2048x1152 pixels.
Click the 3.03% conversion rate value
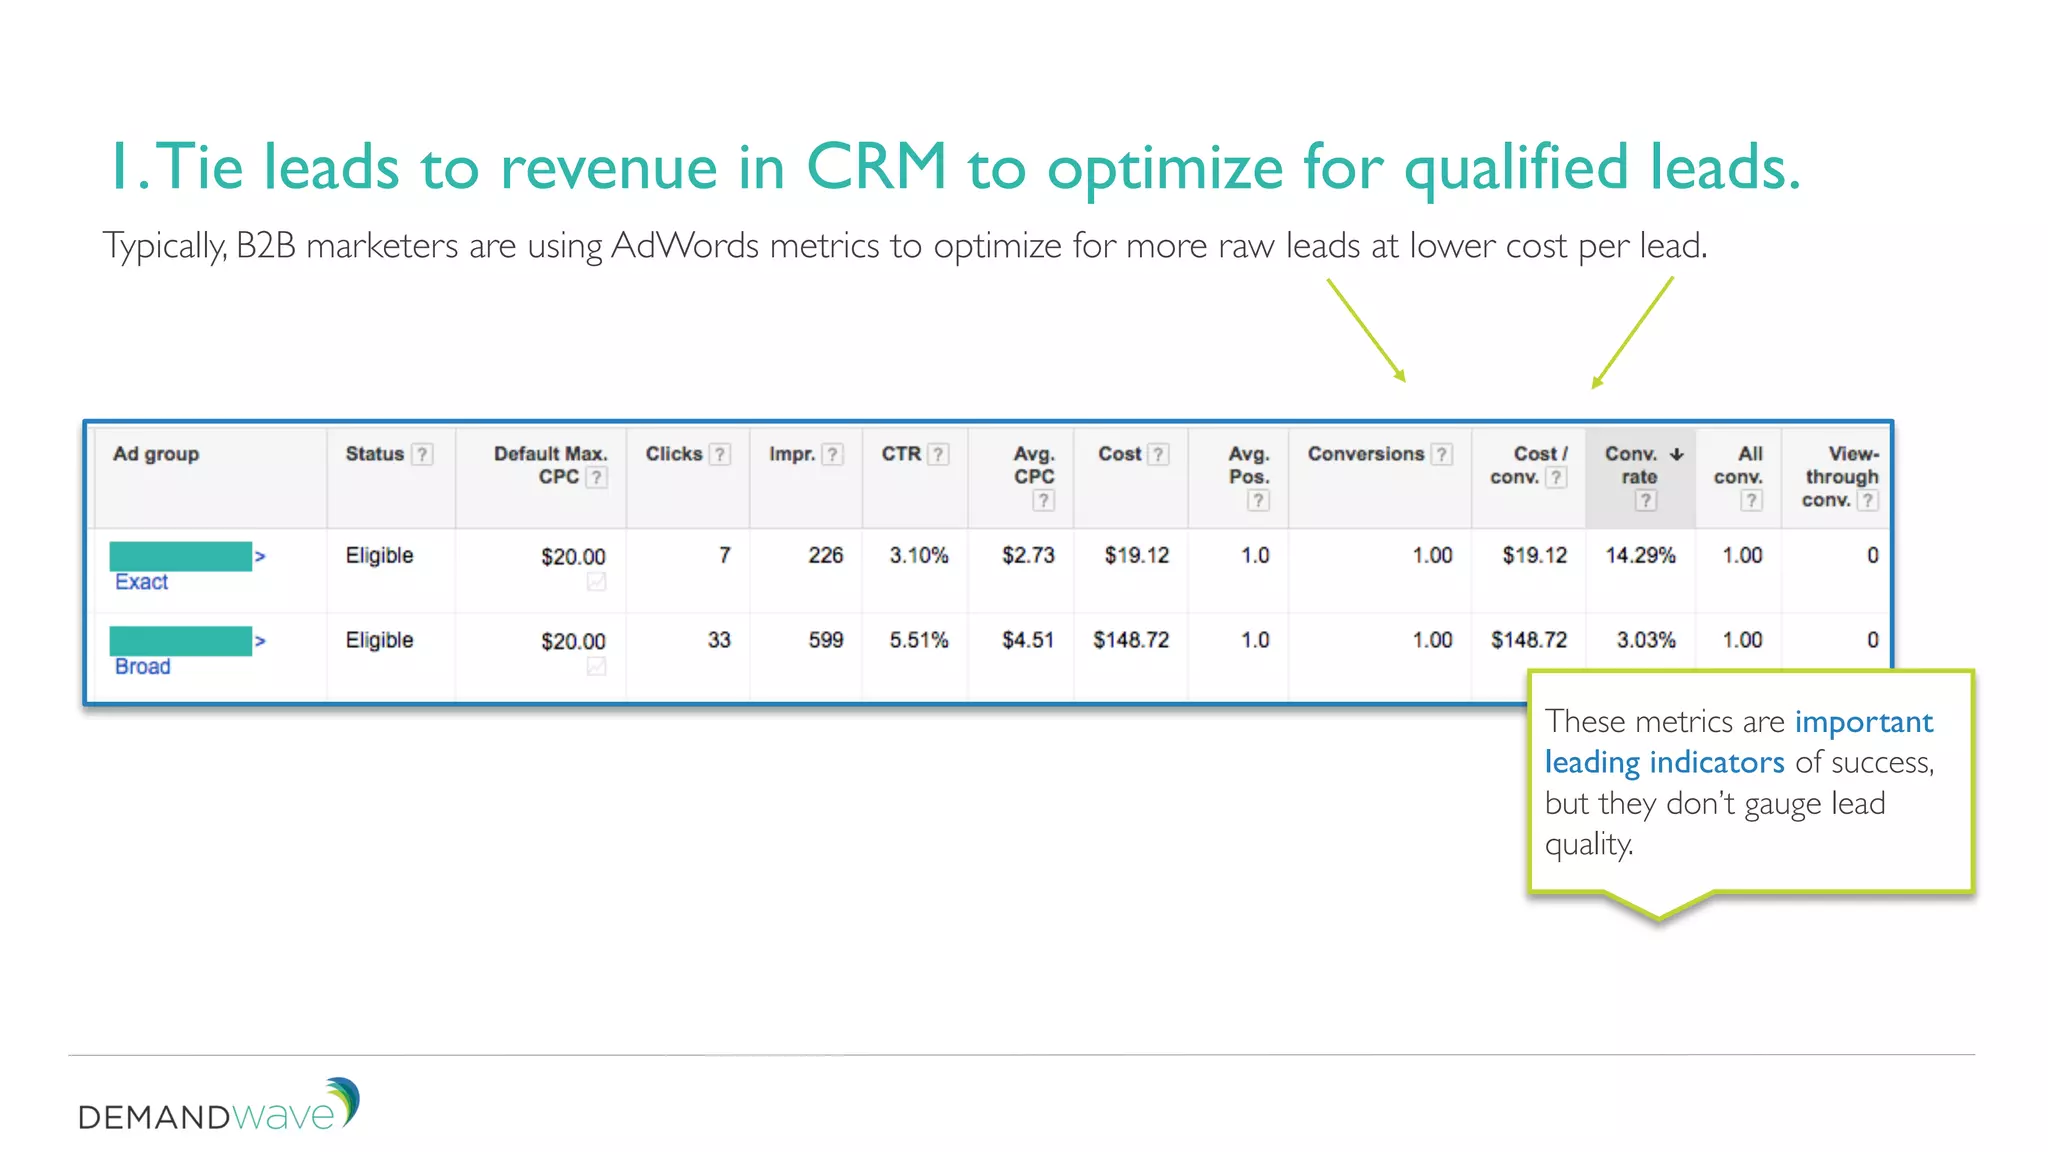point(1646,641)
